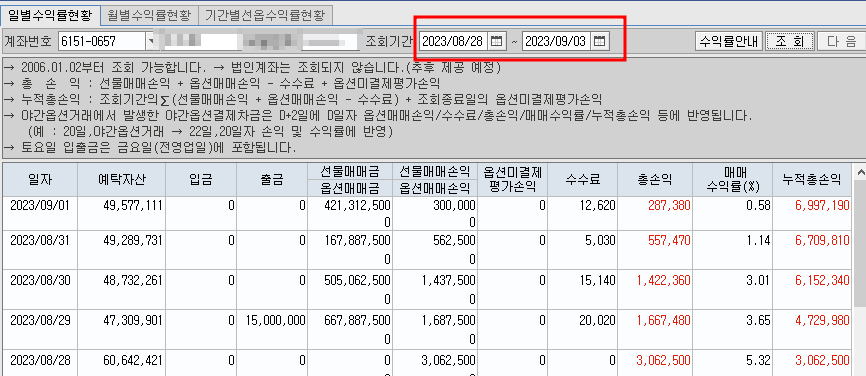Click the 총손익 column header

coord(656,179)
